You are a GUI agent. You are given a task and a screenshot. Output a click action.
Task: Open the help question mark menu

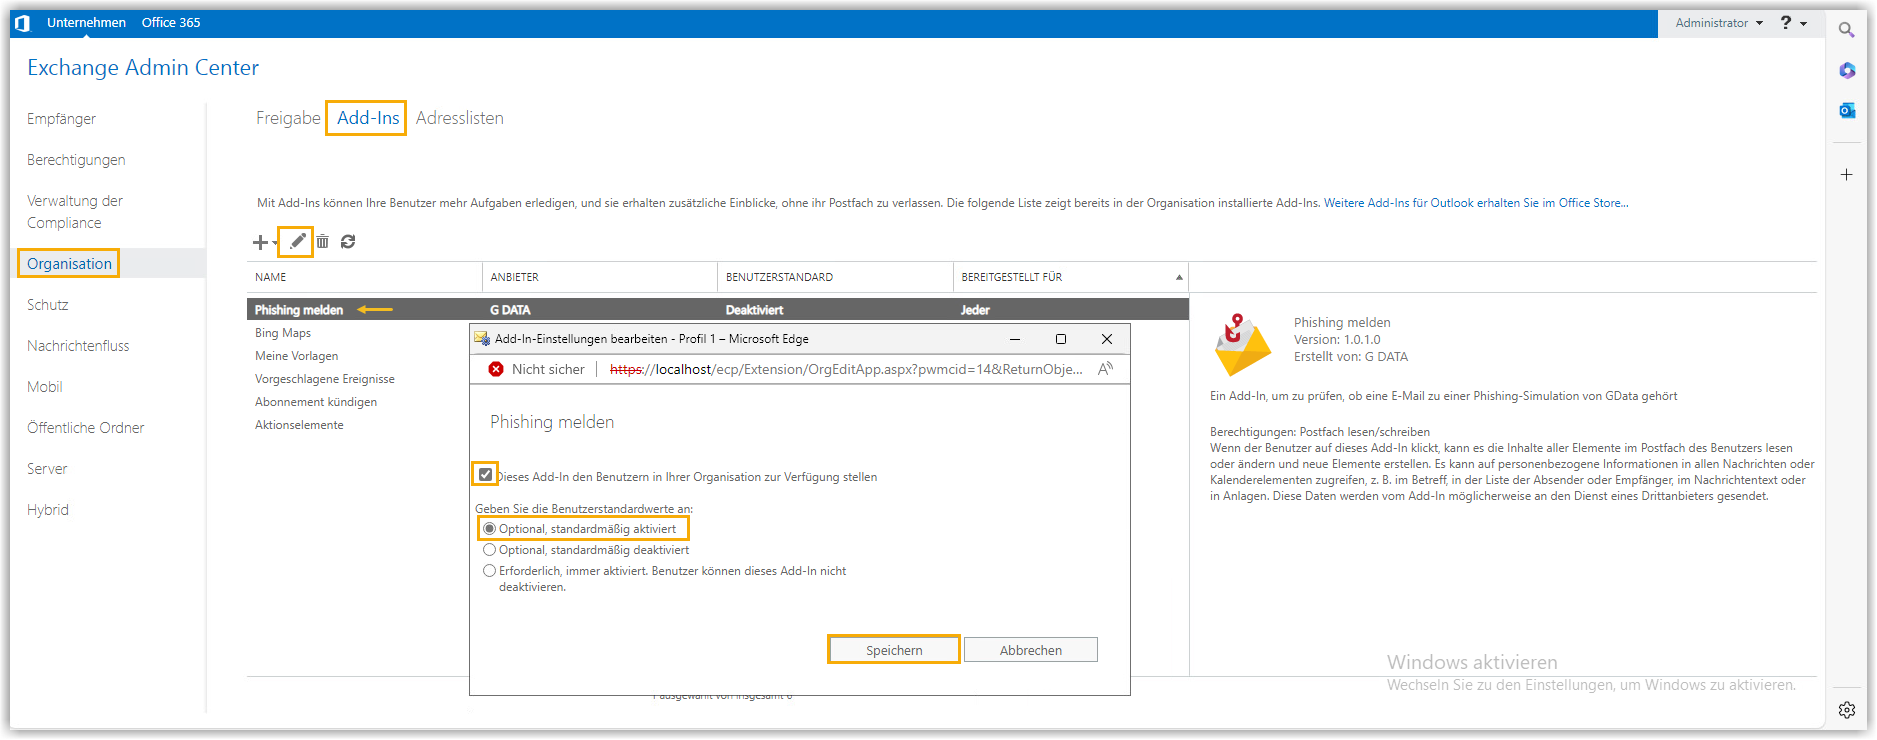[x=1786, y=22]
